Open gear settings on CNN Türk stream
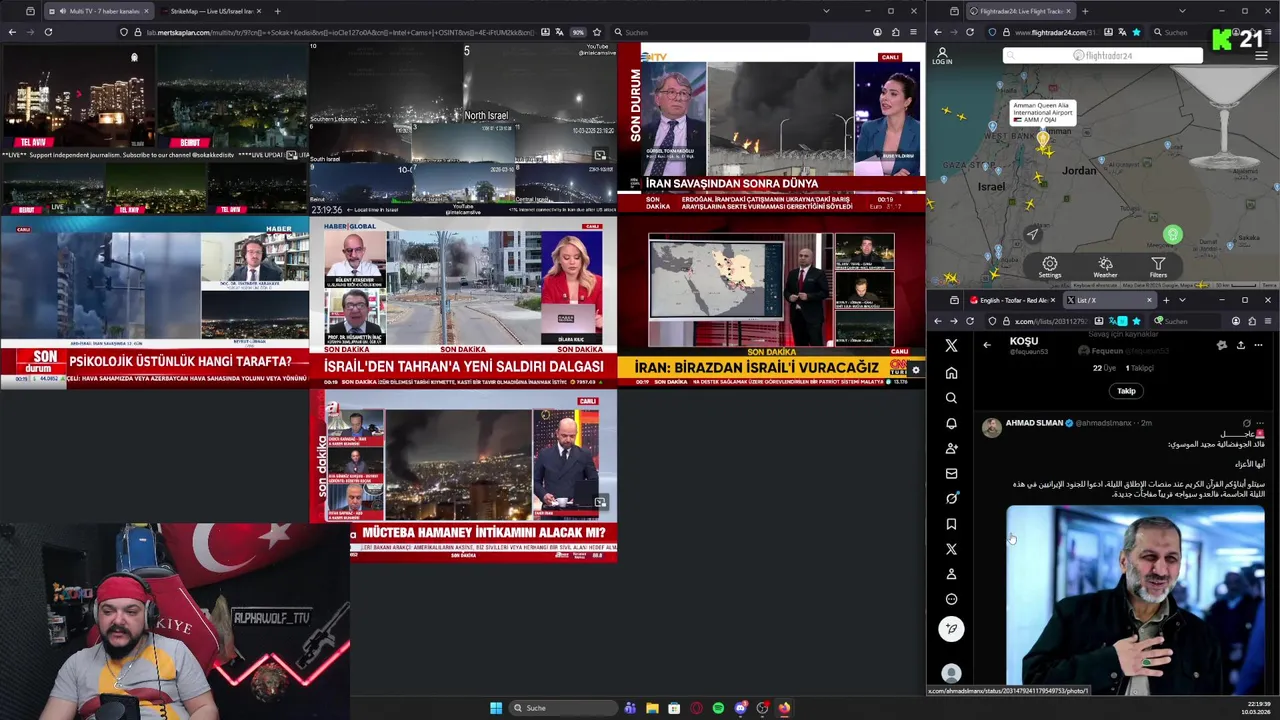The width and height of the screenshot is (1280, 720). (x=915, y=370)
